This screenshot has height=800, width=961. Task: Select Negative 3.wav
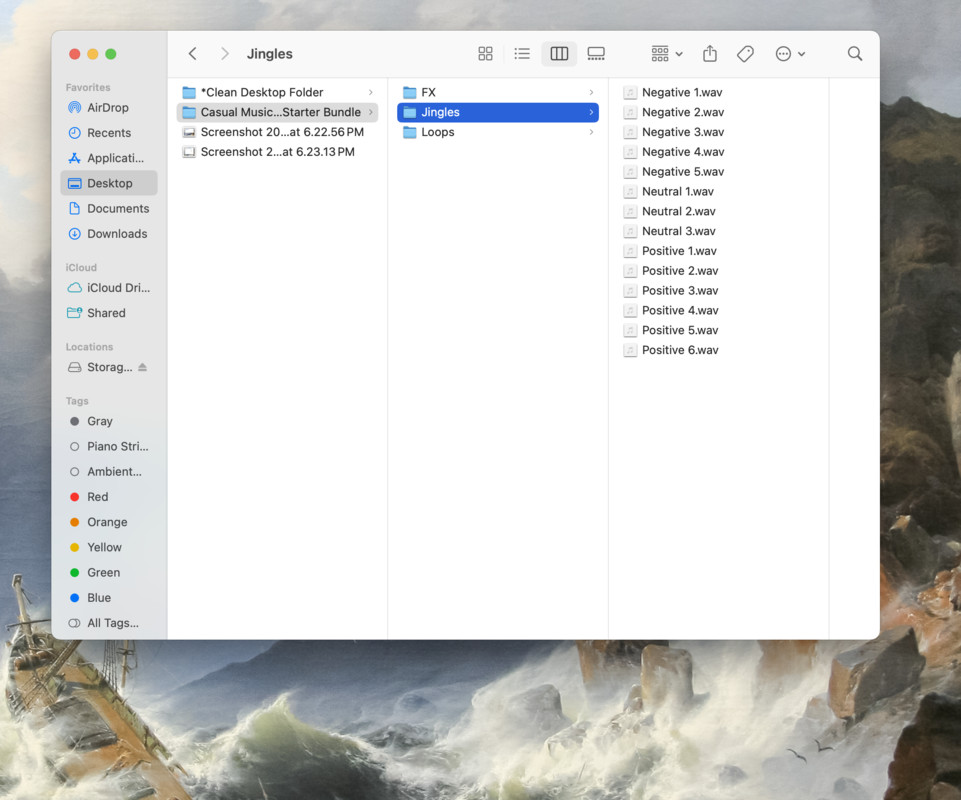pyautogui.click(x=718, y=132)
